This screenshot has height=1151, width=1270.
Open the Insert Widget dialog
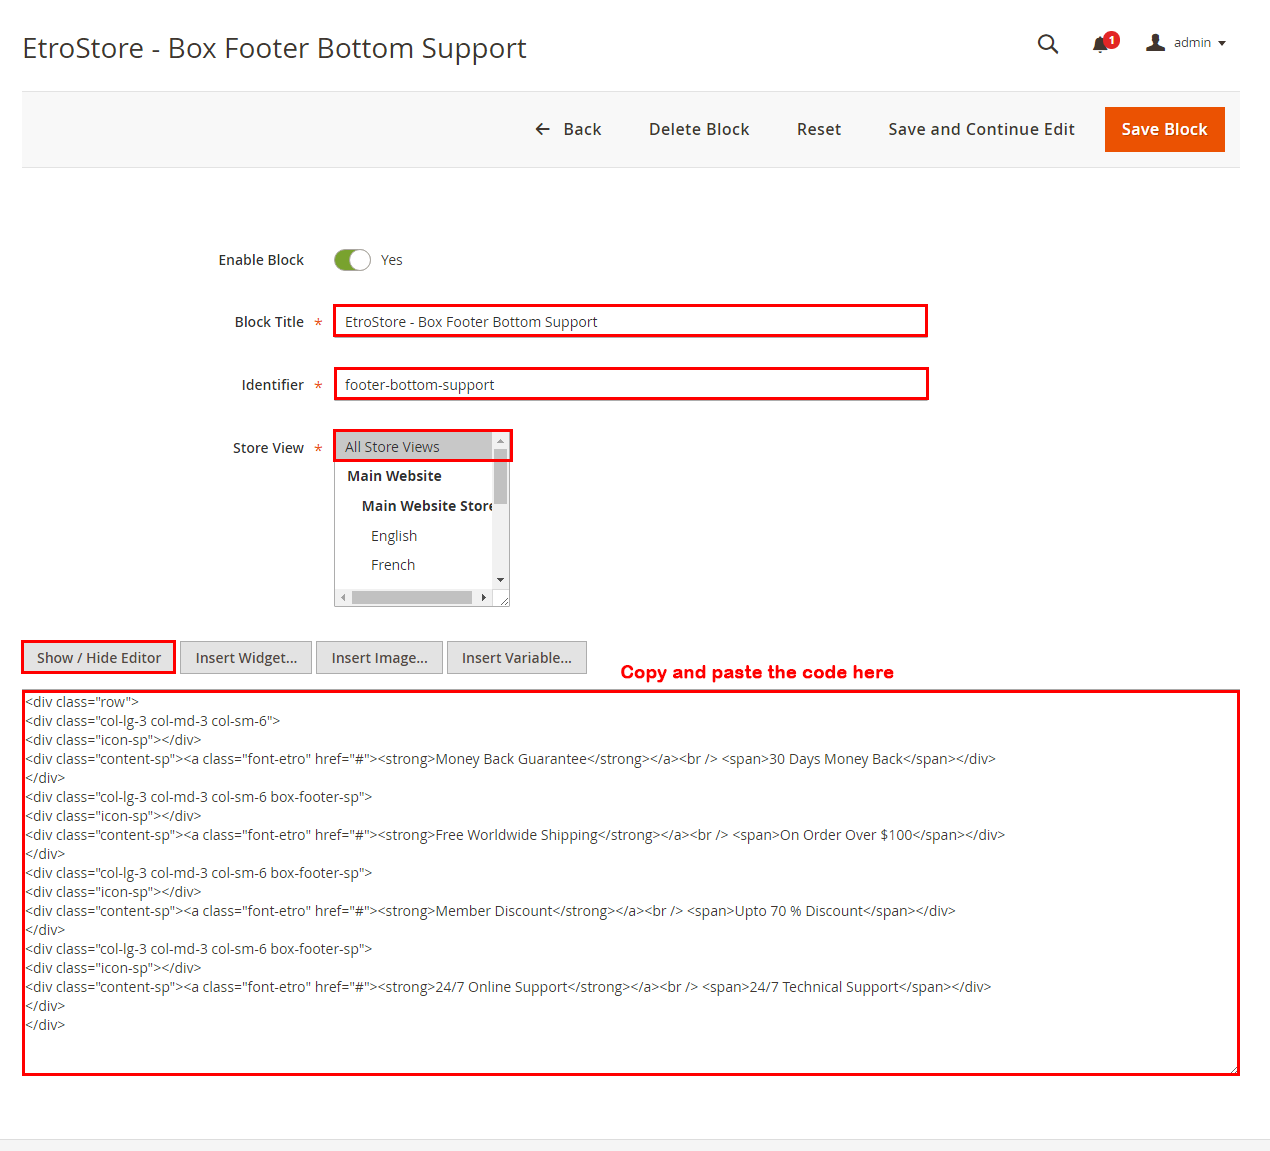pos(246,658)
